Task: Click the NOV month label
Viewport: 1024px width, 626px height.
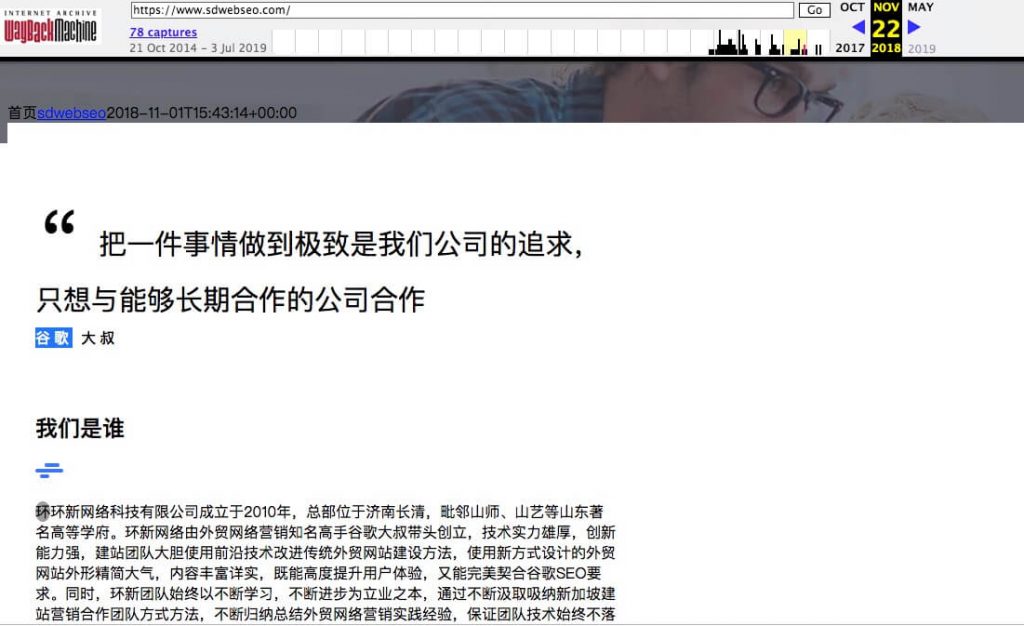Action: coord(886,7)
